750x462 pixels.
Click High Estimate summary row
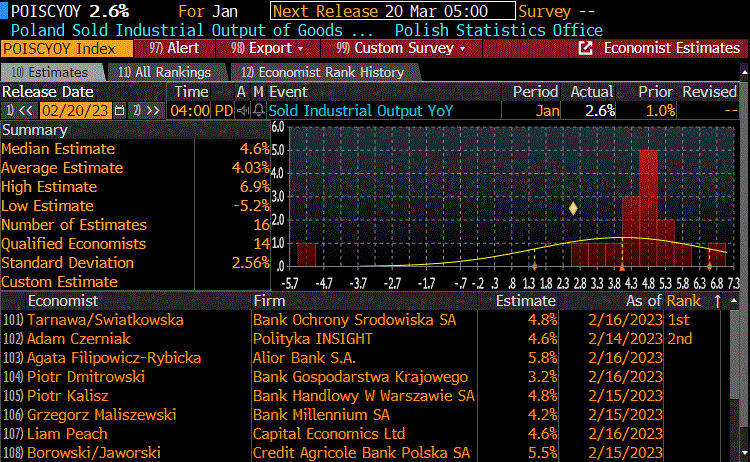click(135, 187)
